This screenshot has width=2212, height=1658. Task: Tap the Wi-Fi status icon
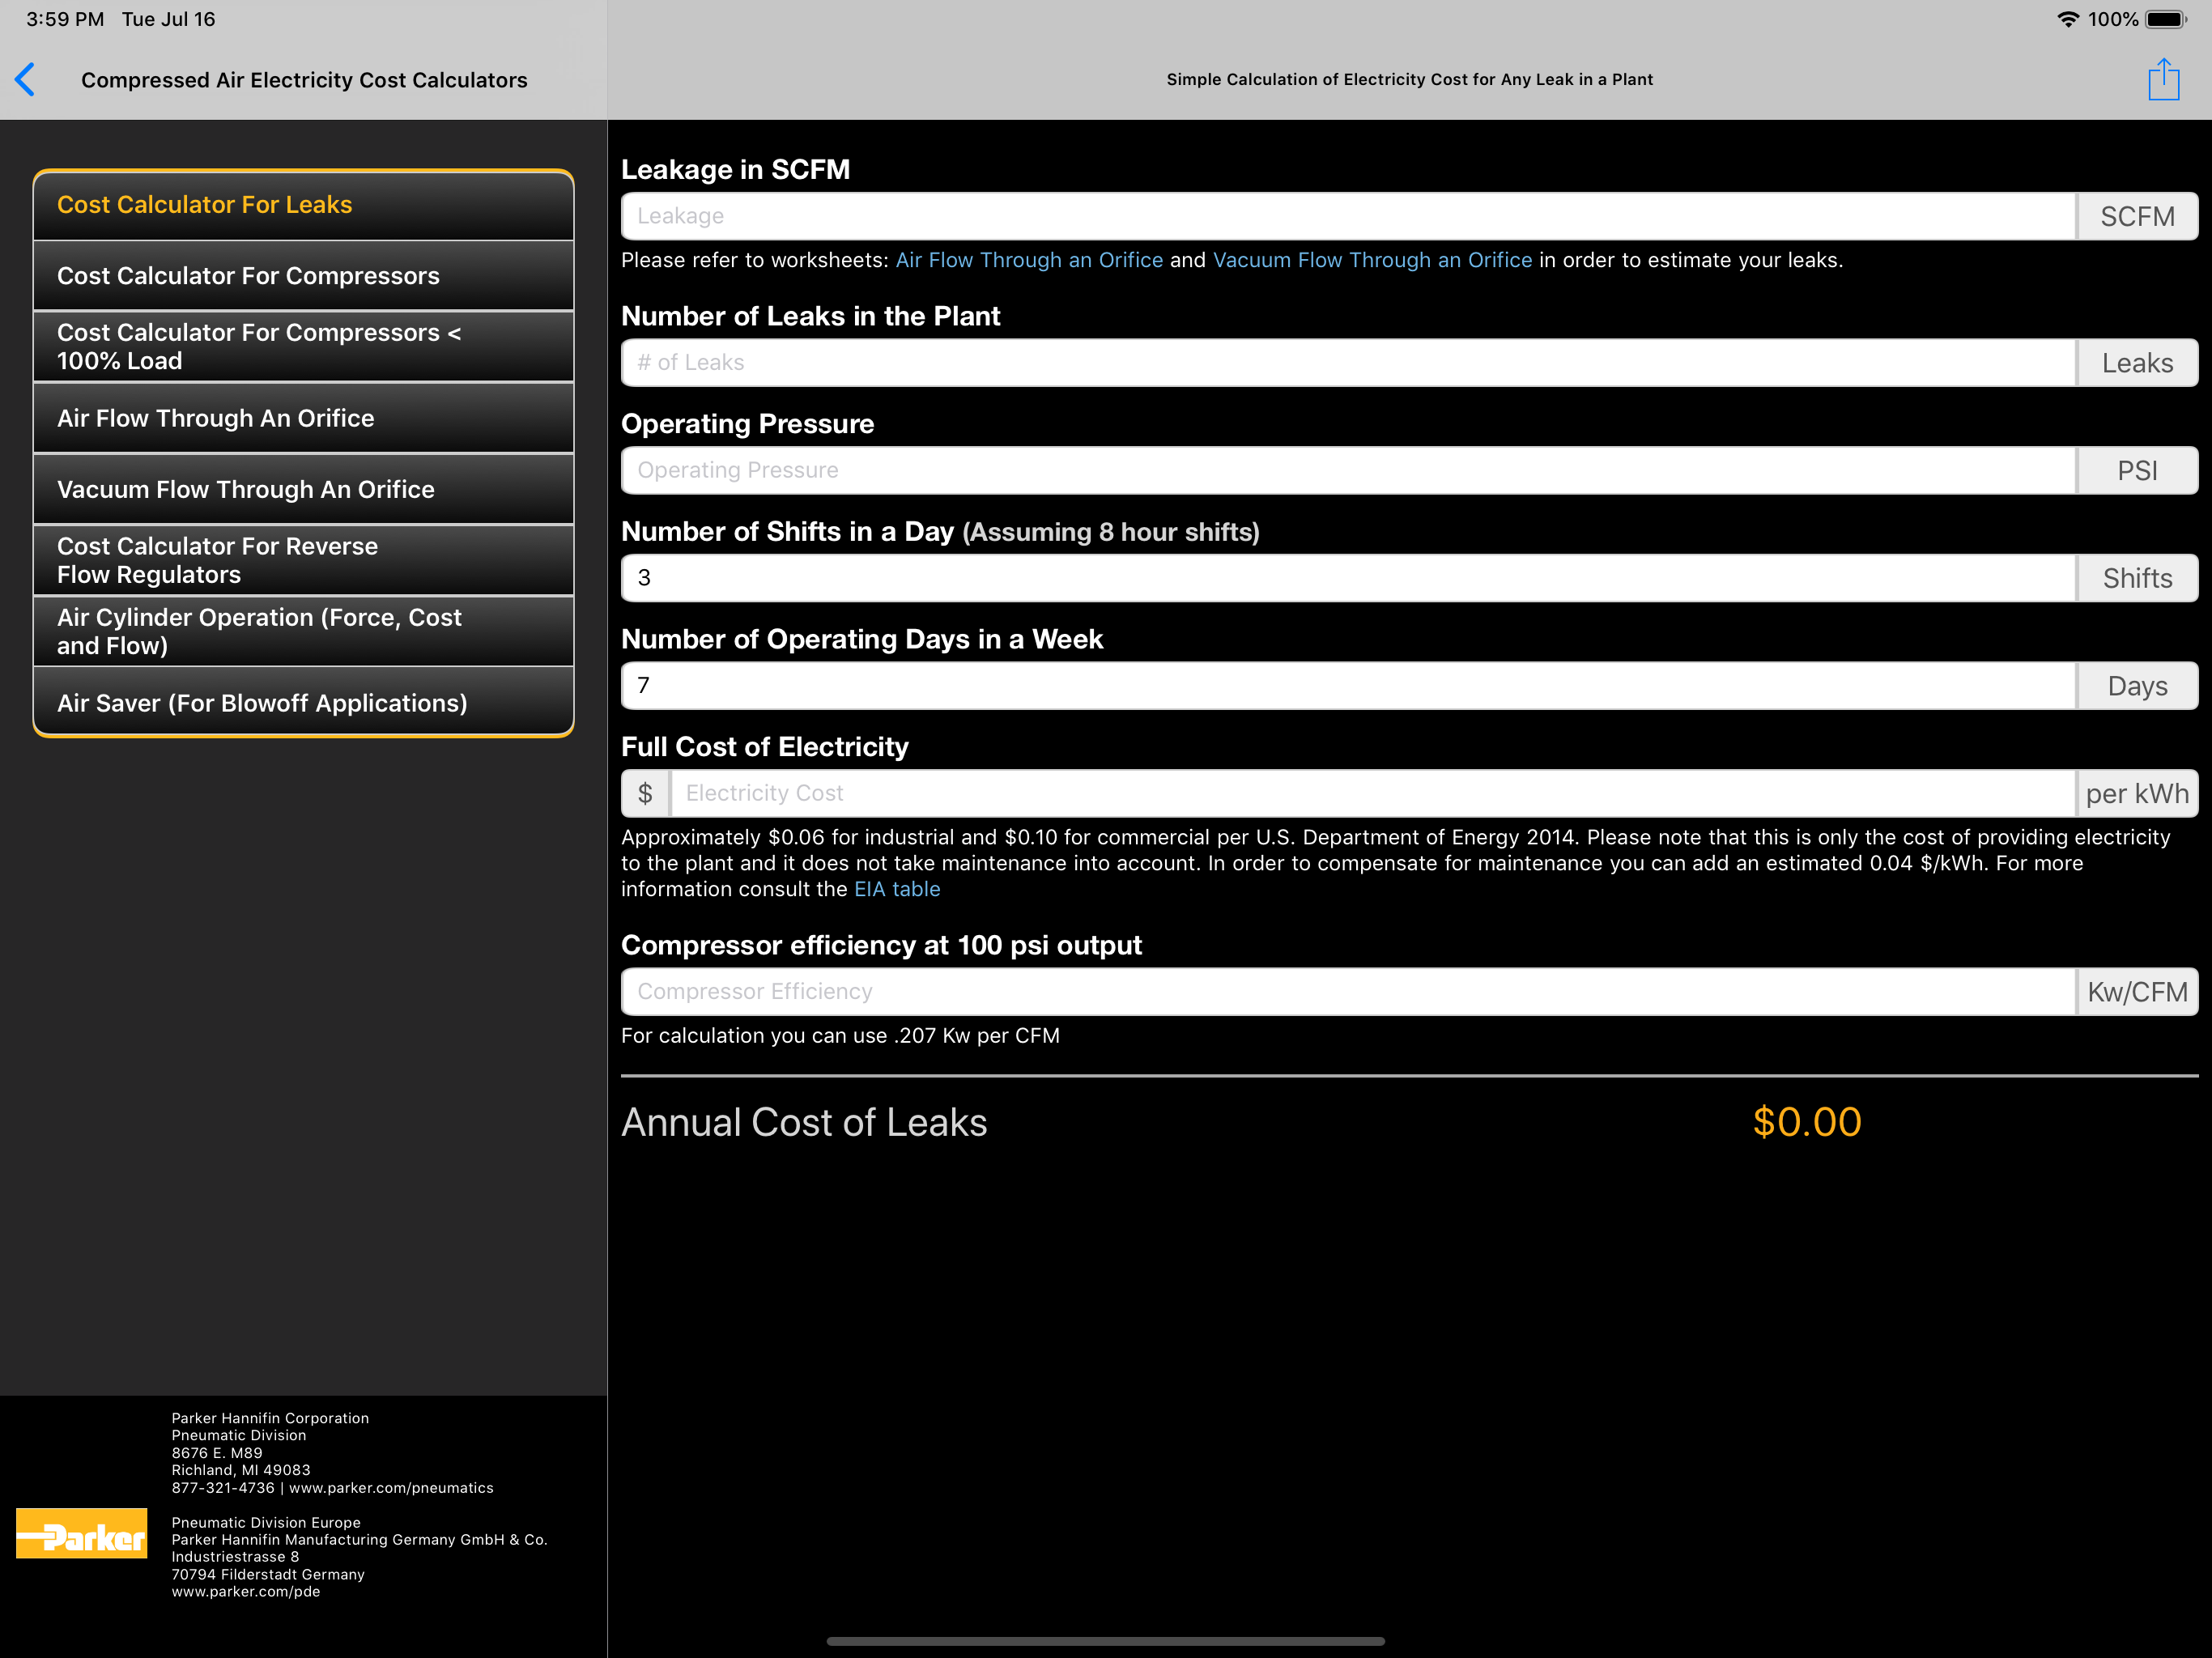2067,19
